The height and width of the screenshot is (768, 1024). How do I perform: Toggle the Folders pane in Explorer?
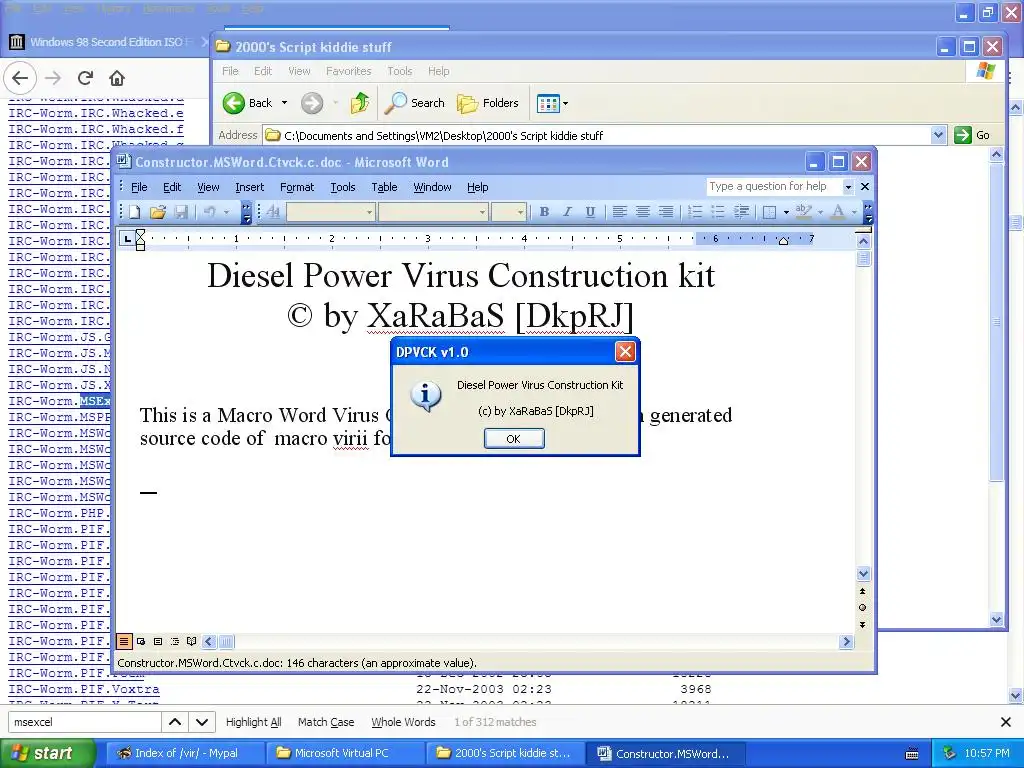click(x=488, y=103)
